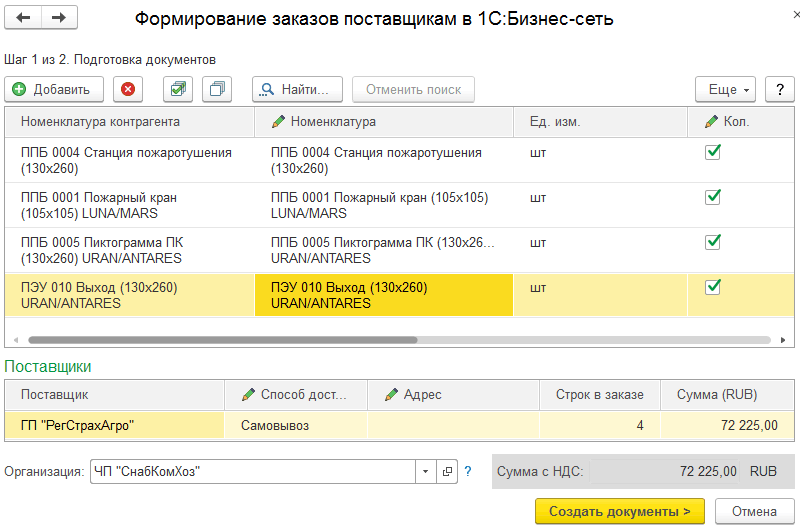Click the Кол. column header

(741, 122)
